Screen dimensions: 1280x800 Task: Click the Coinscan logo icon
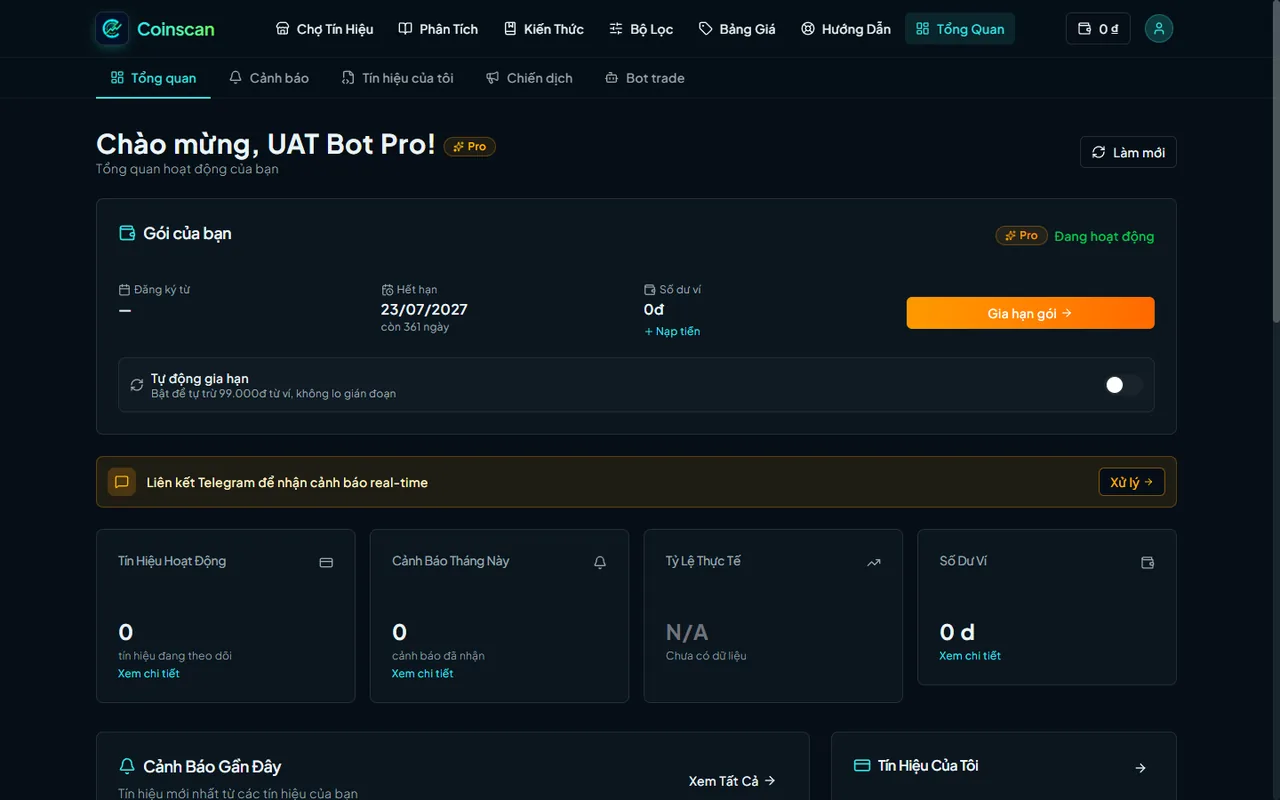click(x=112, y=29)
